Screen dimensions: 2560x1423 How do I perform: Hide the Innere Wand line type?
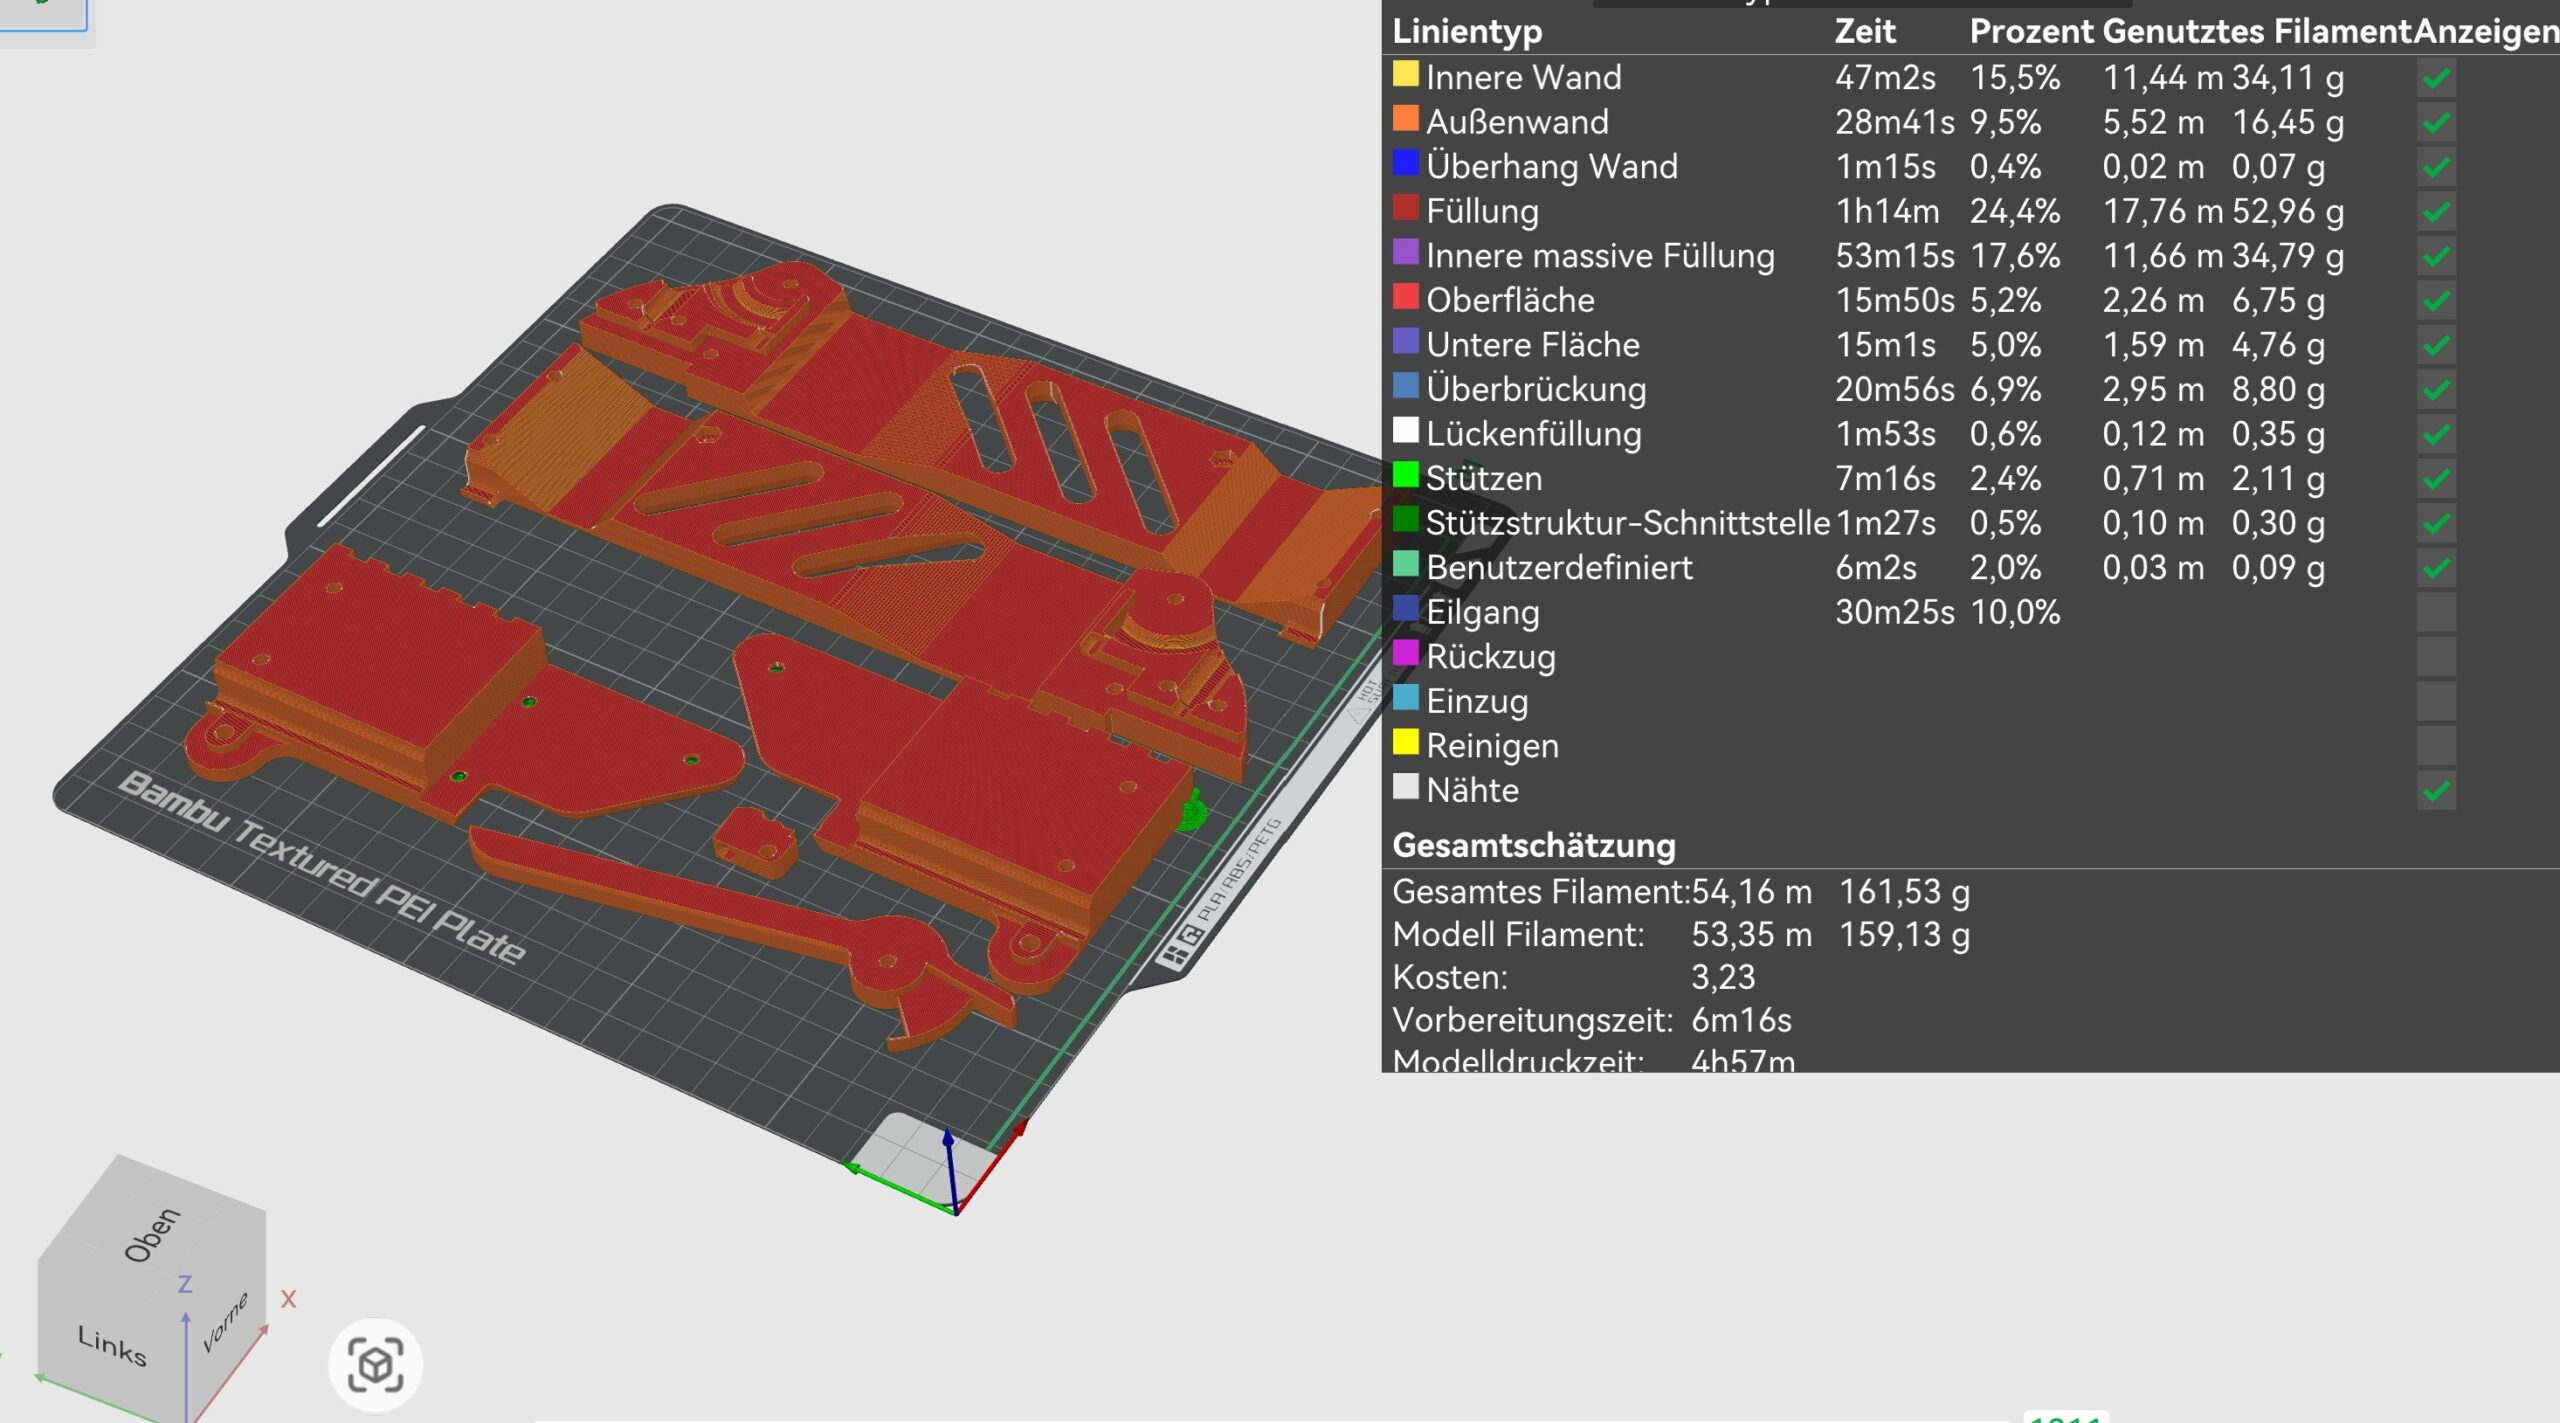(x=2436, y=78)
